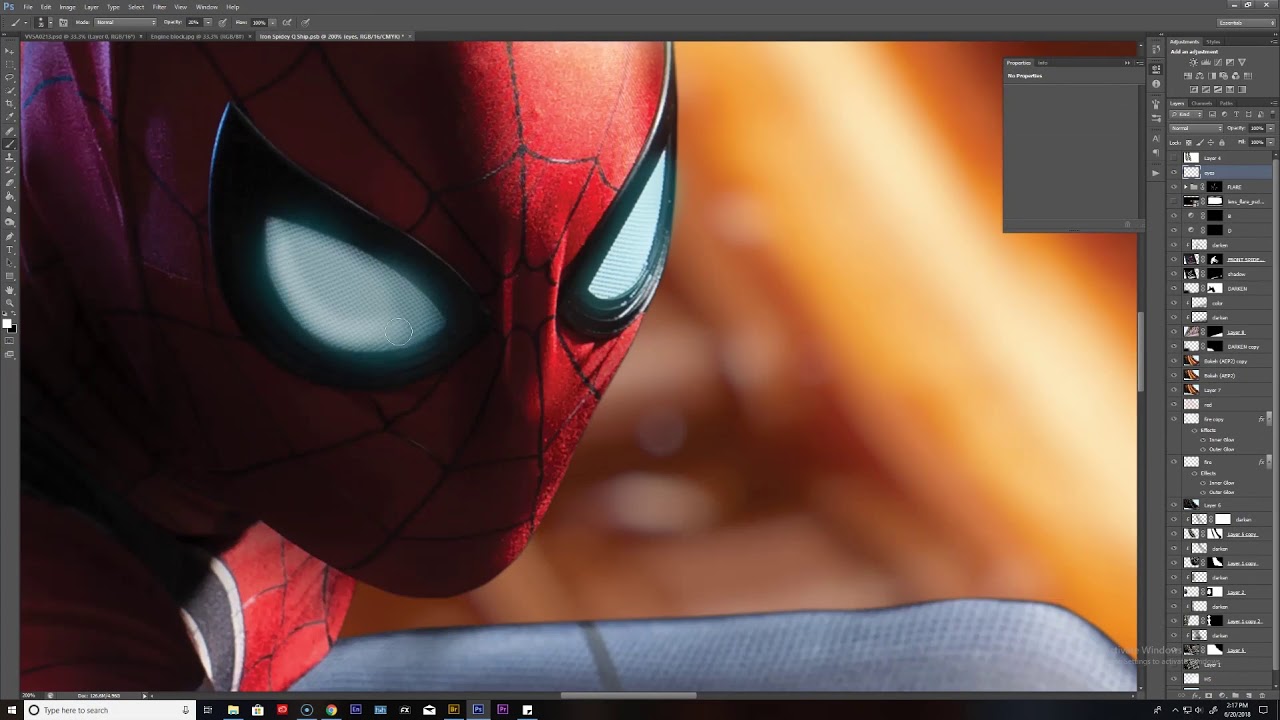This screenshot has height=720, width=1280.
Task: Toggle Edit in Quick Mask mode
Action: tap(10, 341)
